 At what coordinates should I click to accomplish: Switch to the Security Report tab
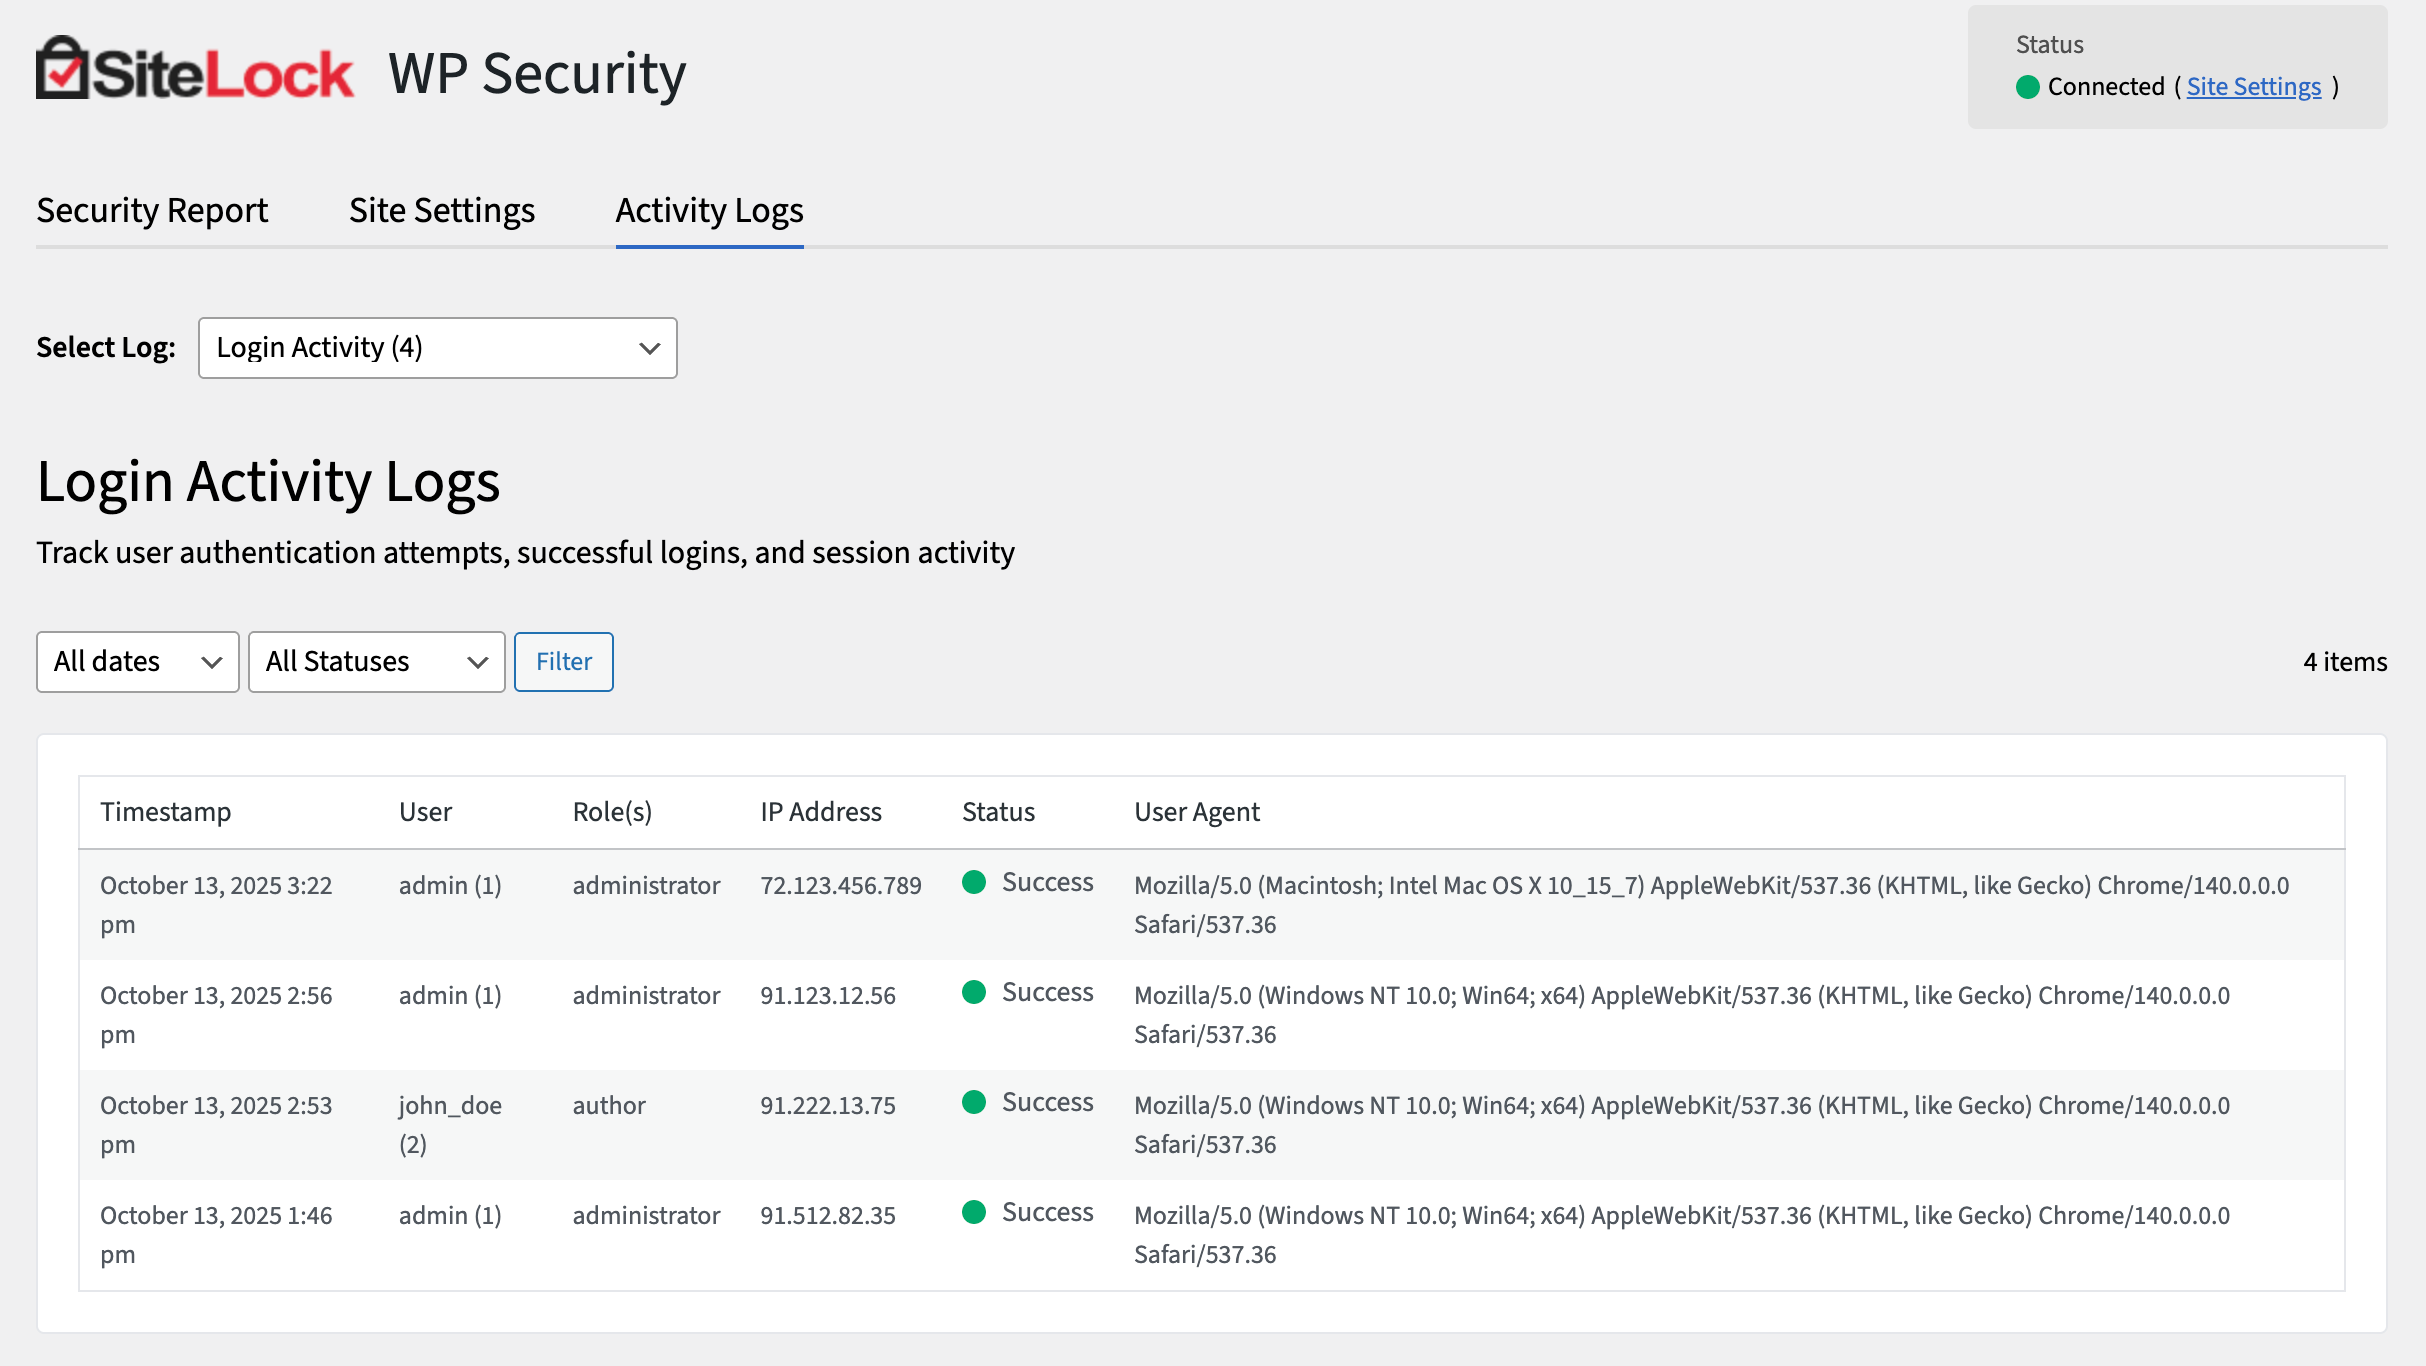[152, 210]
